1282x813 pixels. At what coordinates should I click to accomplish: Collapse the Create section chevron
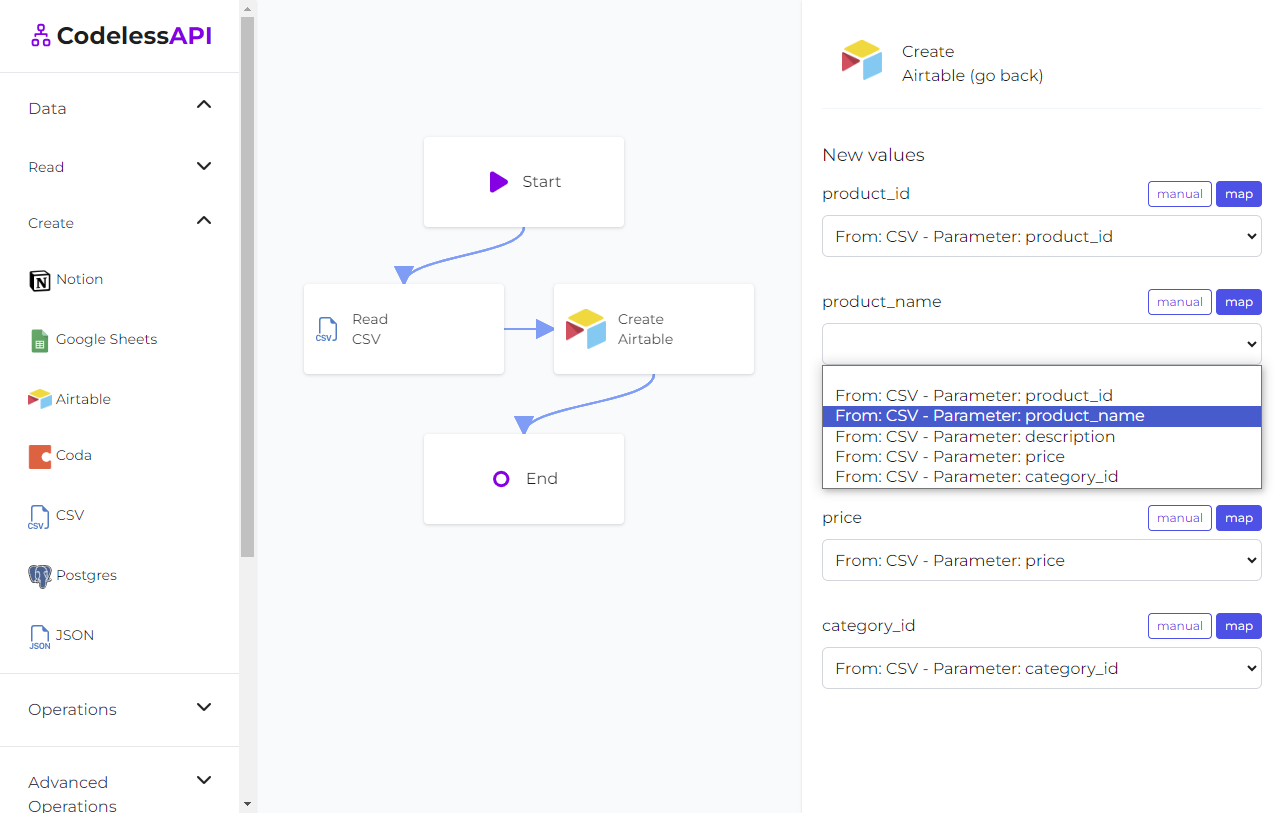tap(204, 220)
